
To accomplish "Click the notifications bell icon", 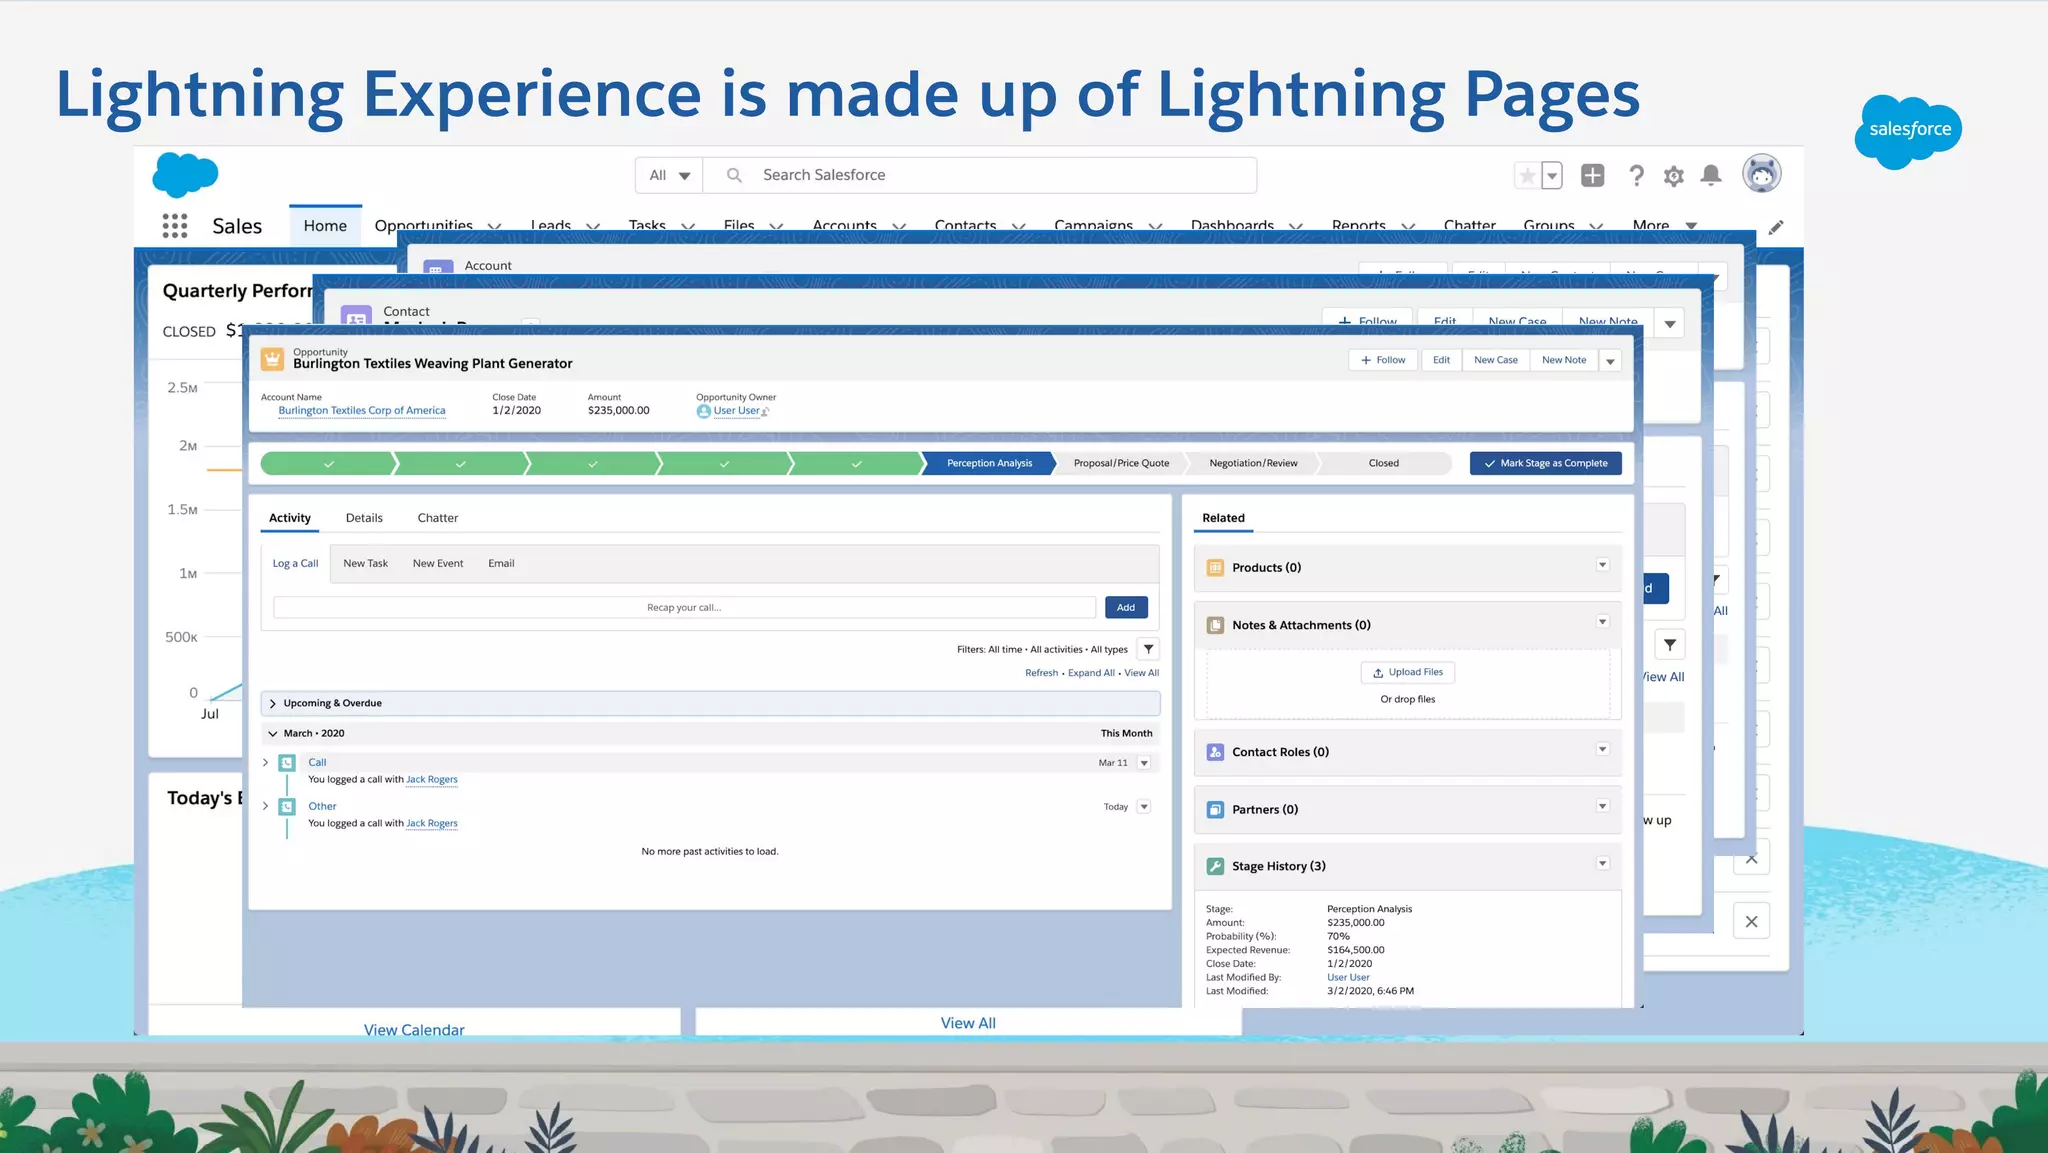I will pos(1711,176).
